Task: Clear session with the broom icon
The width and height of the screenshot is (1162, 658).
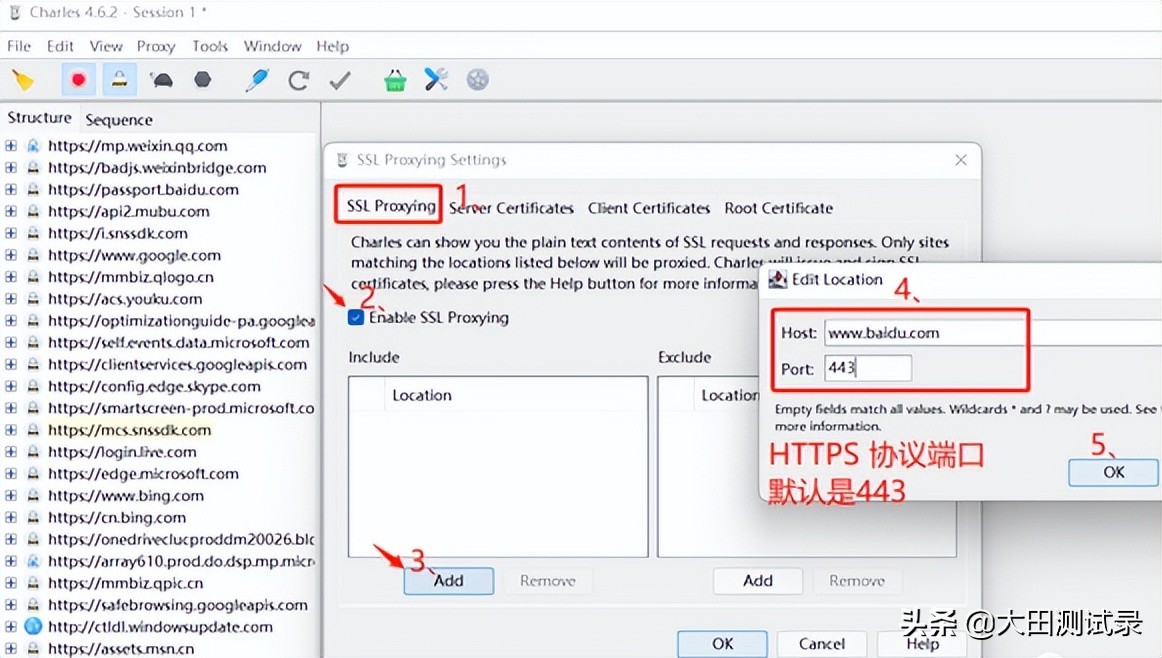Action: [23, 79]
